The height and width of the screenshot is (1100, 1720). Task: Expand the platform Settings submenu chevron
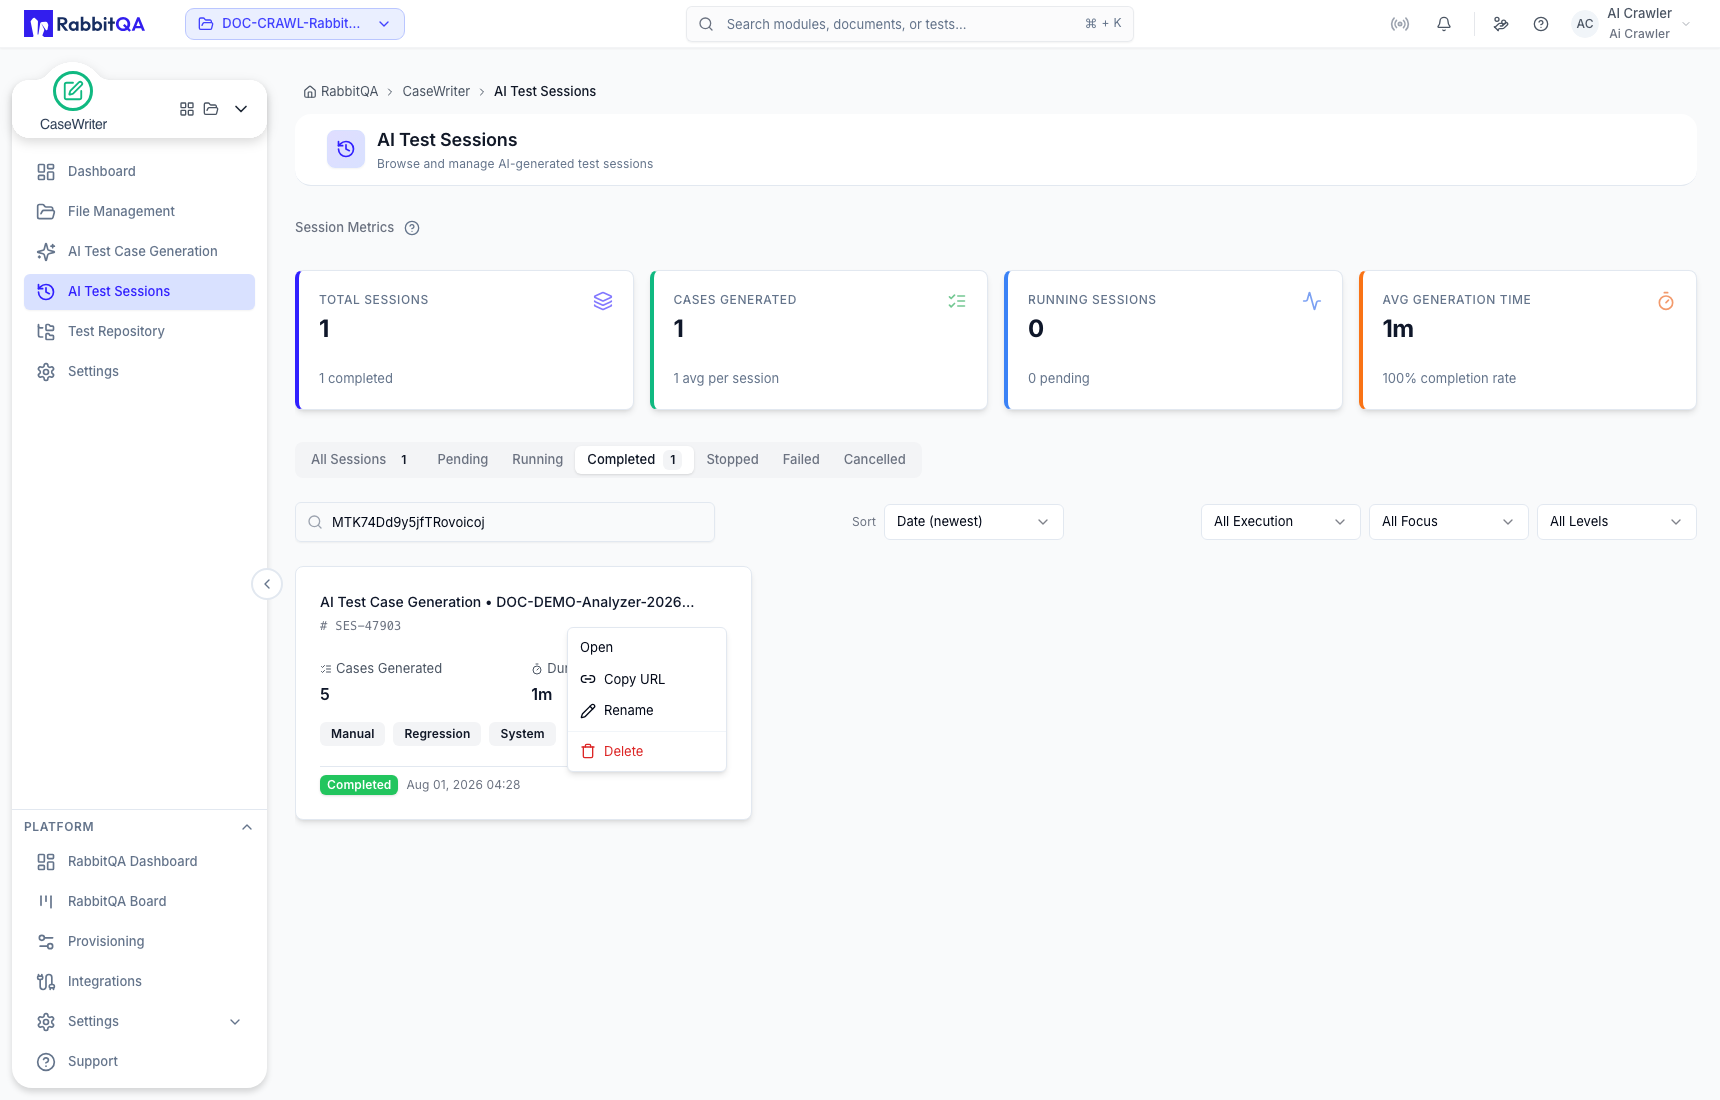tap(235, 1022)
